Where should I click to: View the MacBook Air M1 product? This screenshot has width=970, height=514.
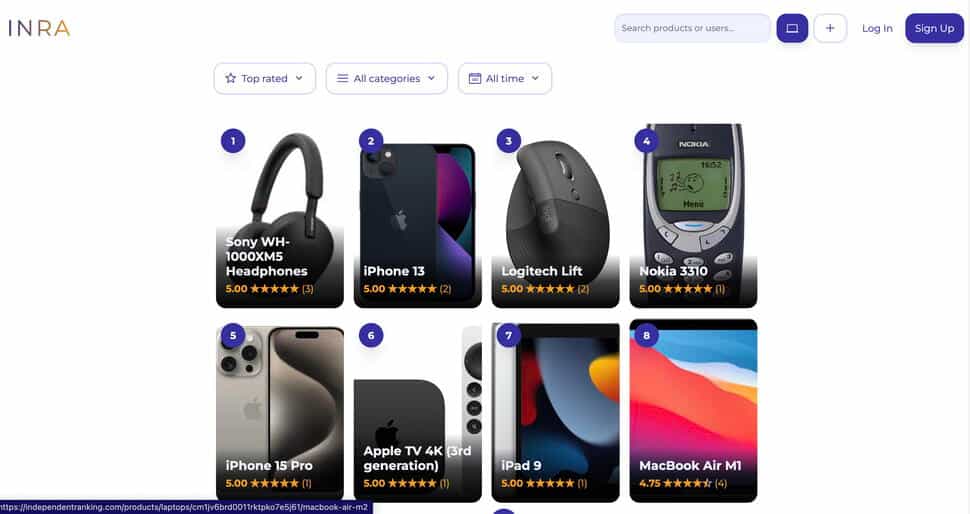pos(693,411)
